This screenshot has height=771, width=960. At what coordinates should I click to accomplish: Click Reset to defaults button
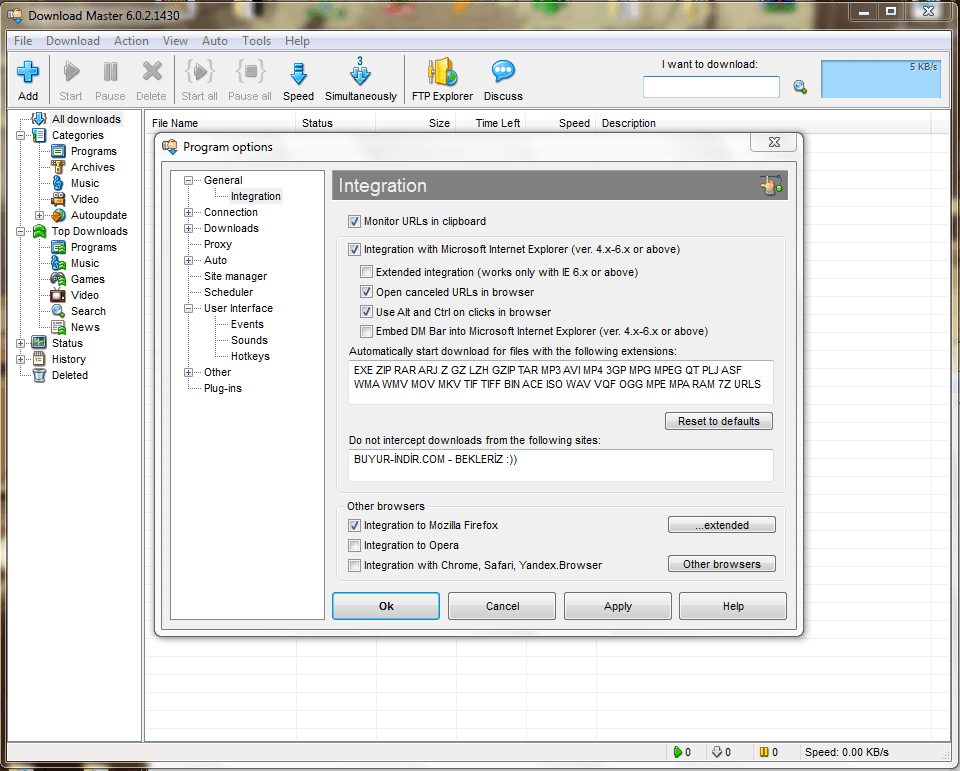(719, 421)
